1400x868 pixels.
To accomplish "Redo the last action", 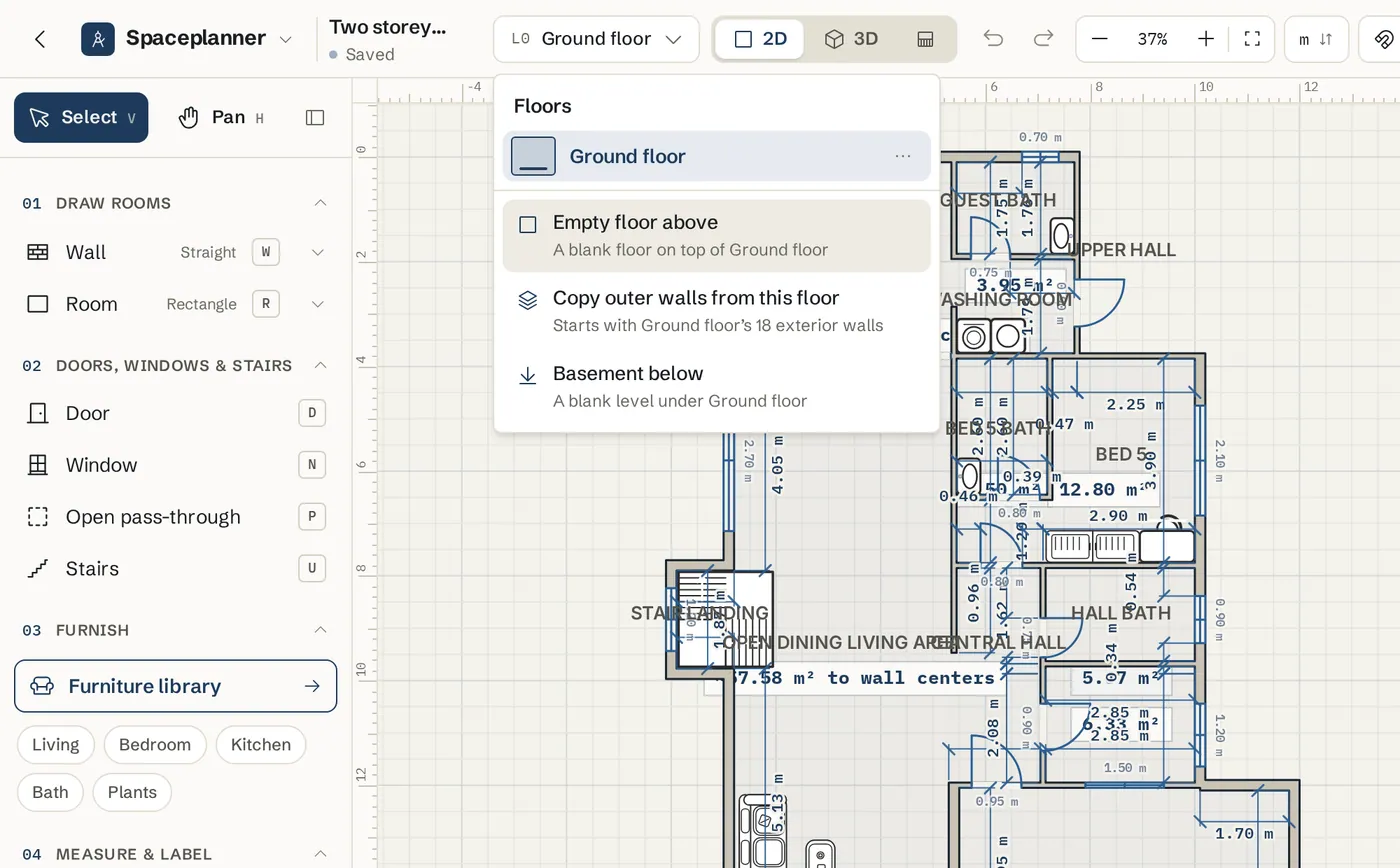I will [1043, 39].
